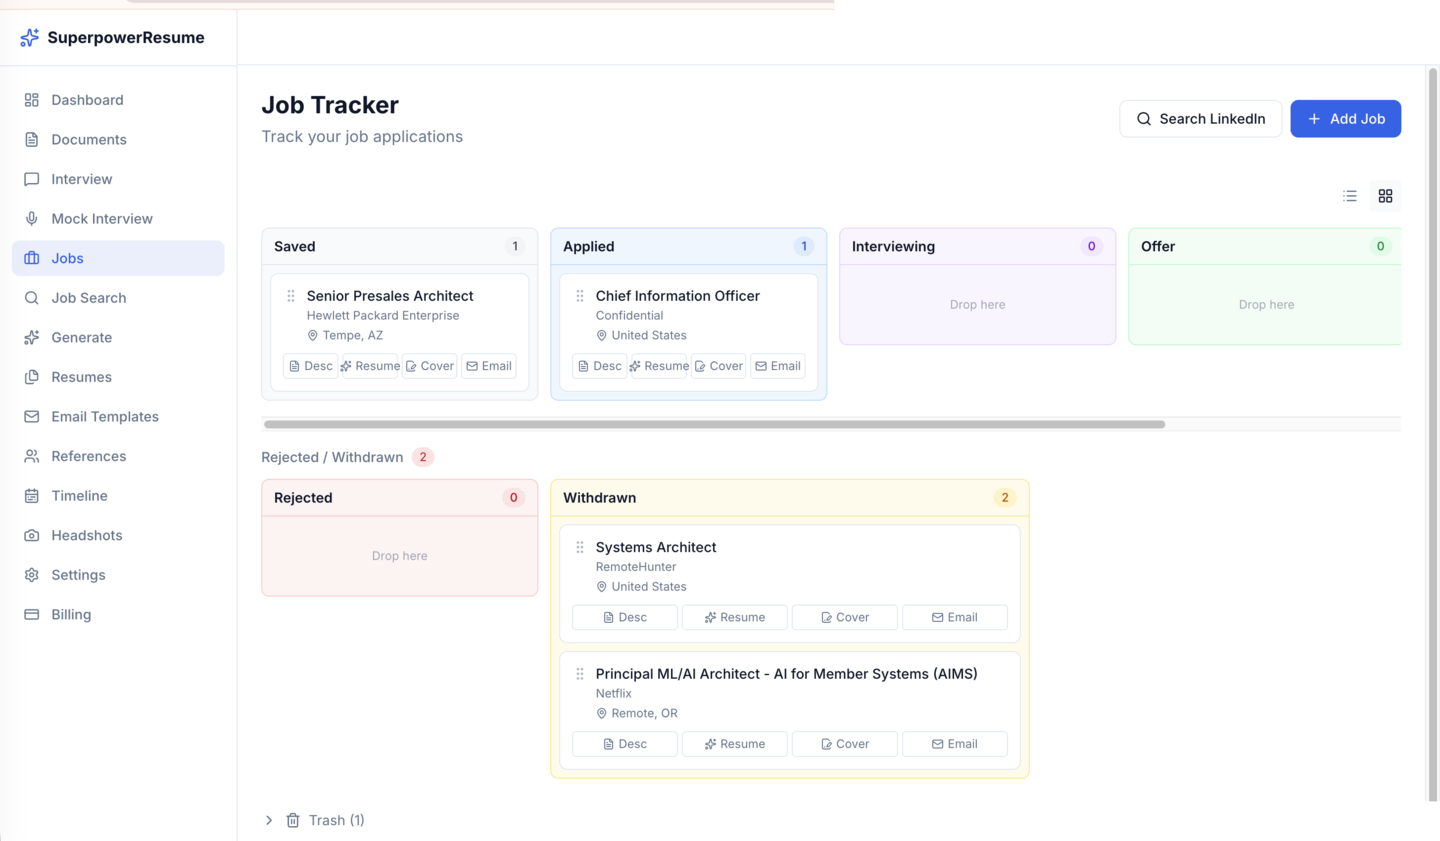Select the Timeline calendar icon
The height and width of the screenshot is (841, 1440).
click(x=31, y=495)
